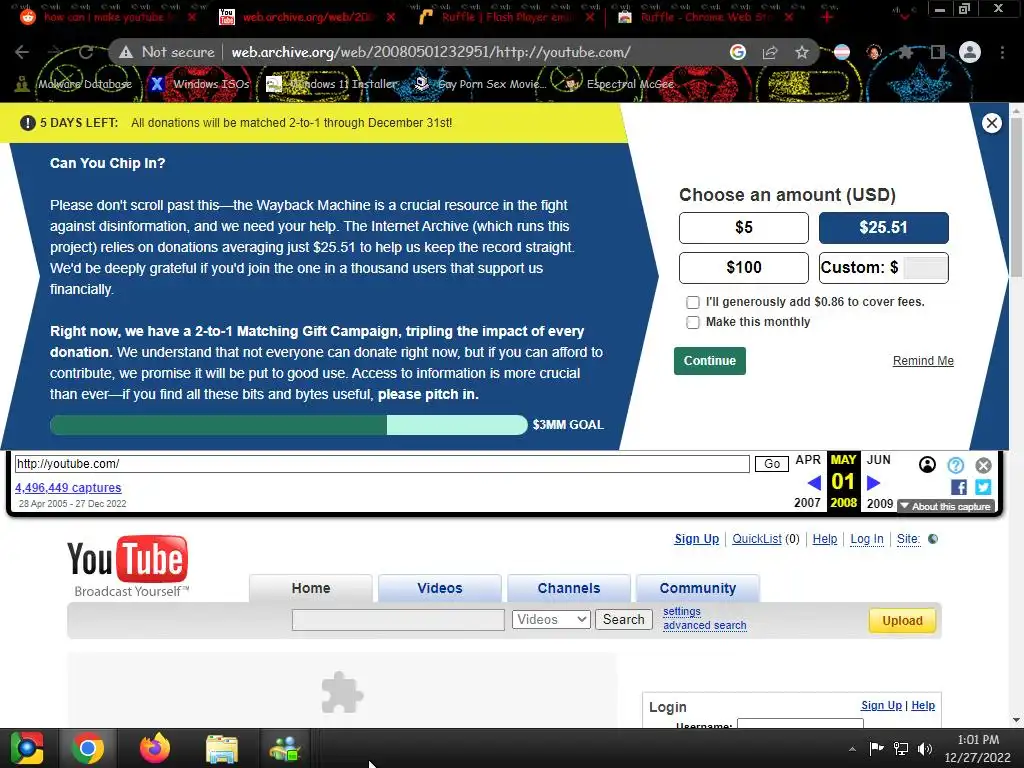This screenshot has height=768, width=1024.
Task: Open the YouTube Home tab
Action: (311, 588)
